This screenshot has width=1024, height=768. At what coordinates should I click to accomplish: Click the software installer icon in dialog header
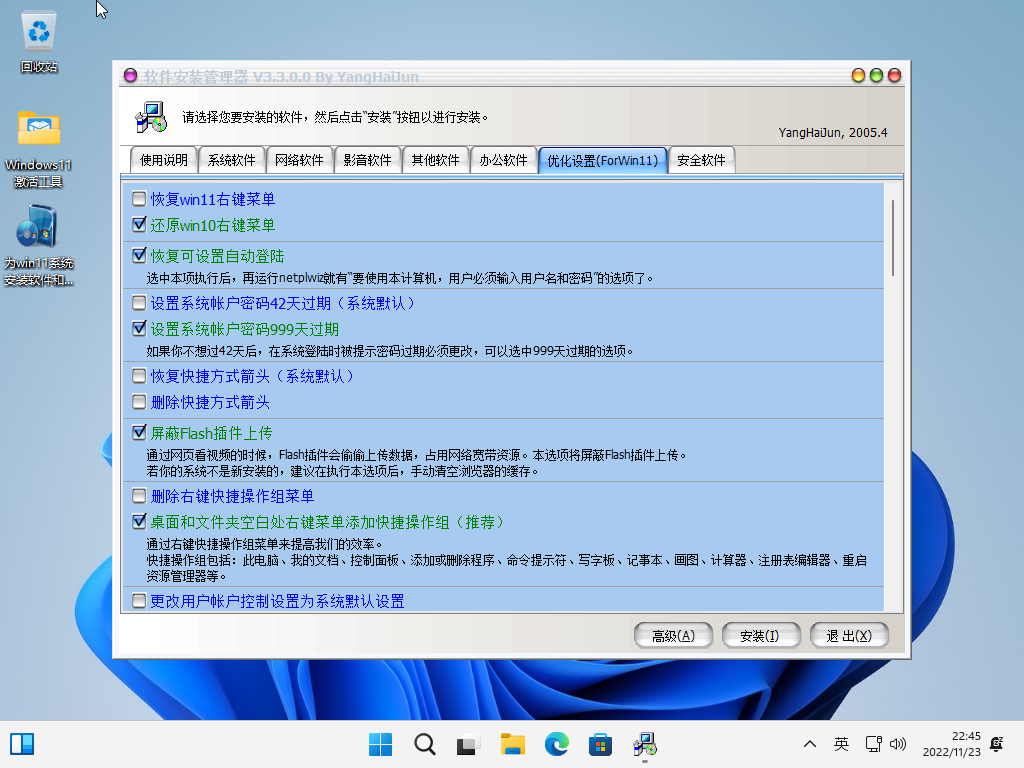pos(151,116)
